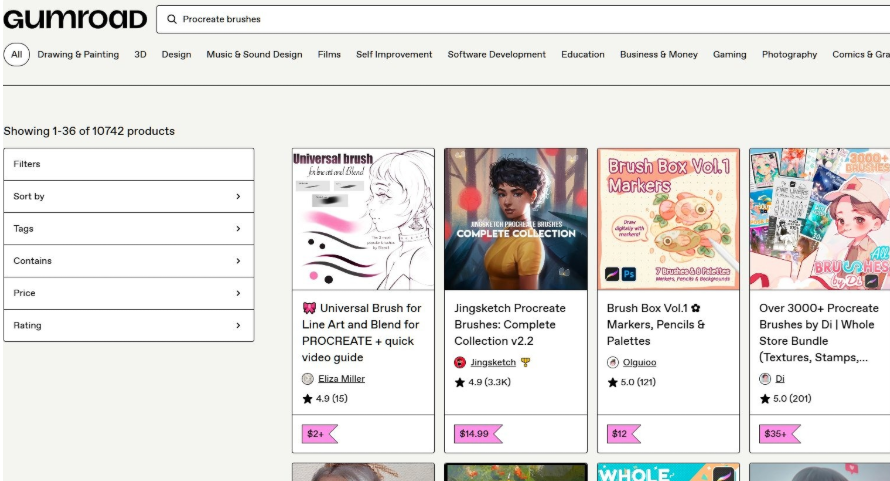This screenshot has width=890, height=481.
Task: Click the $14.99 price tag
Action: pos(478,434)
